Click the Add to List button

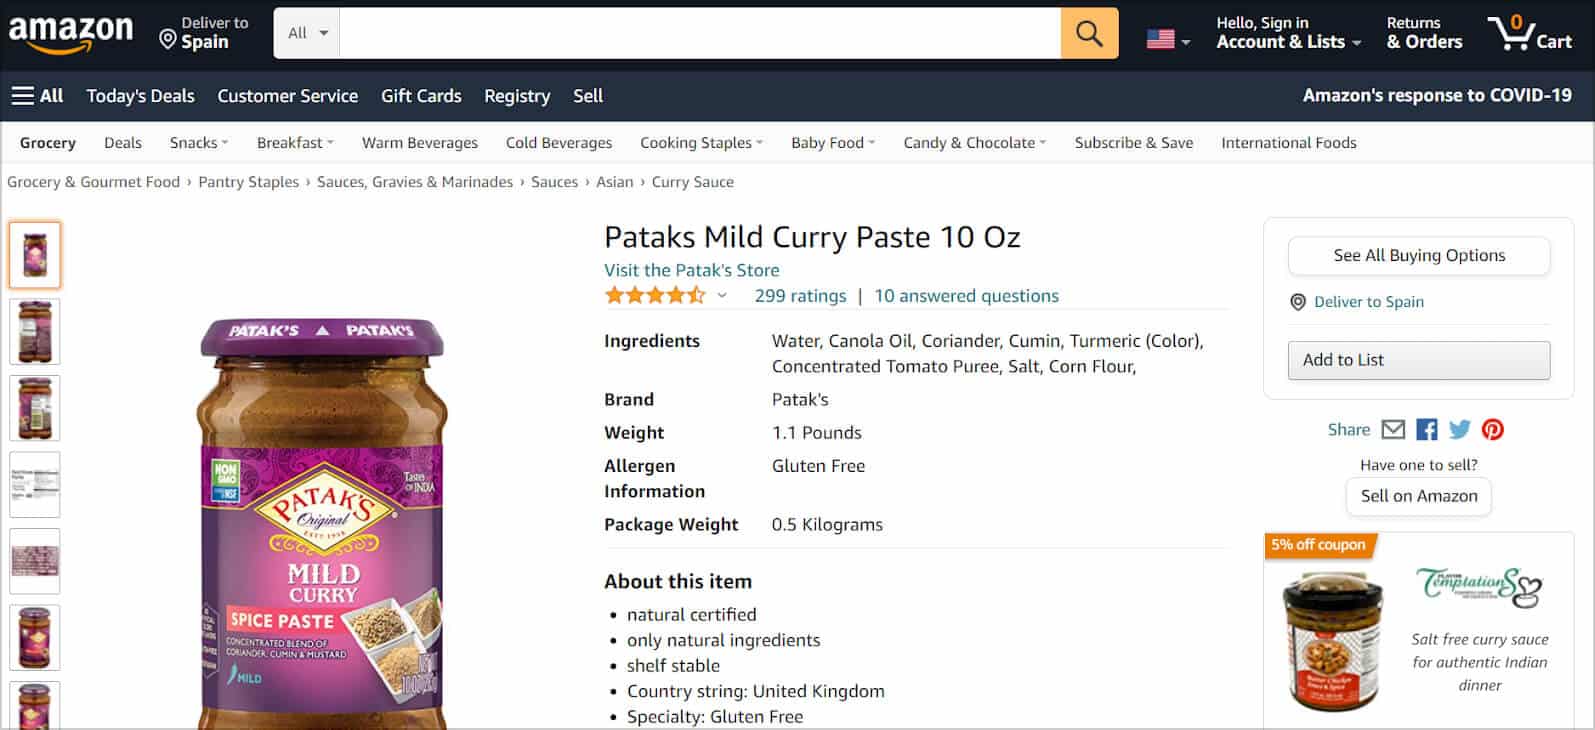click(x=1418, y=360)
